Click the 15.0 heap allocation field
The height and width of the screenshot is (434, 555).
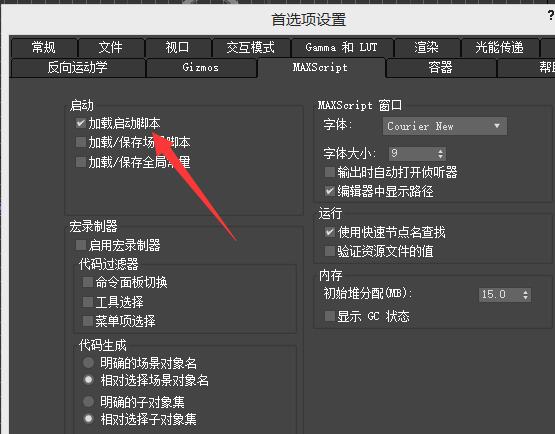click(500, 295)
